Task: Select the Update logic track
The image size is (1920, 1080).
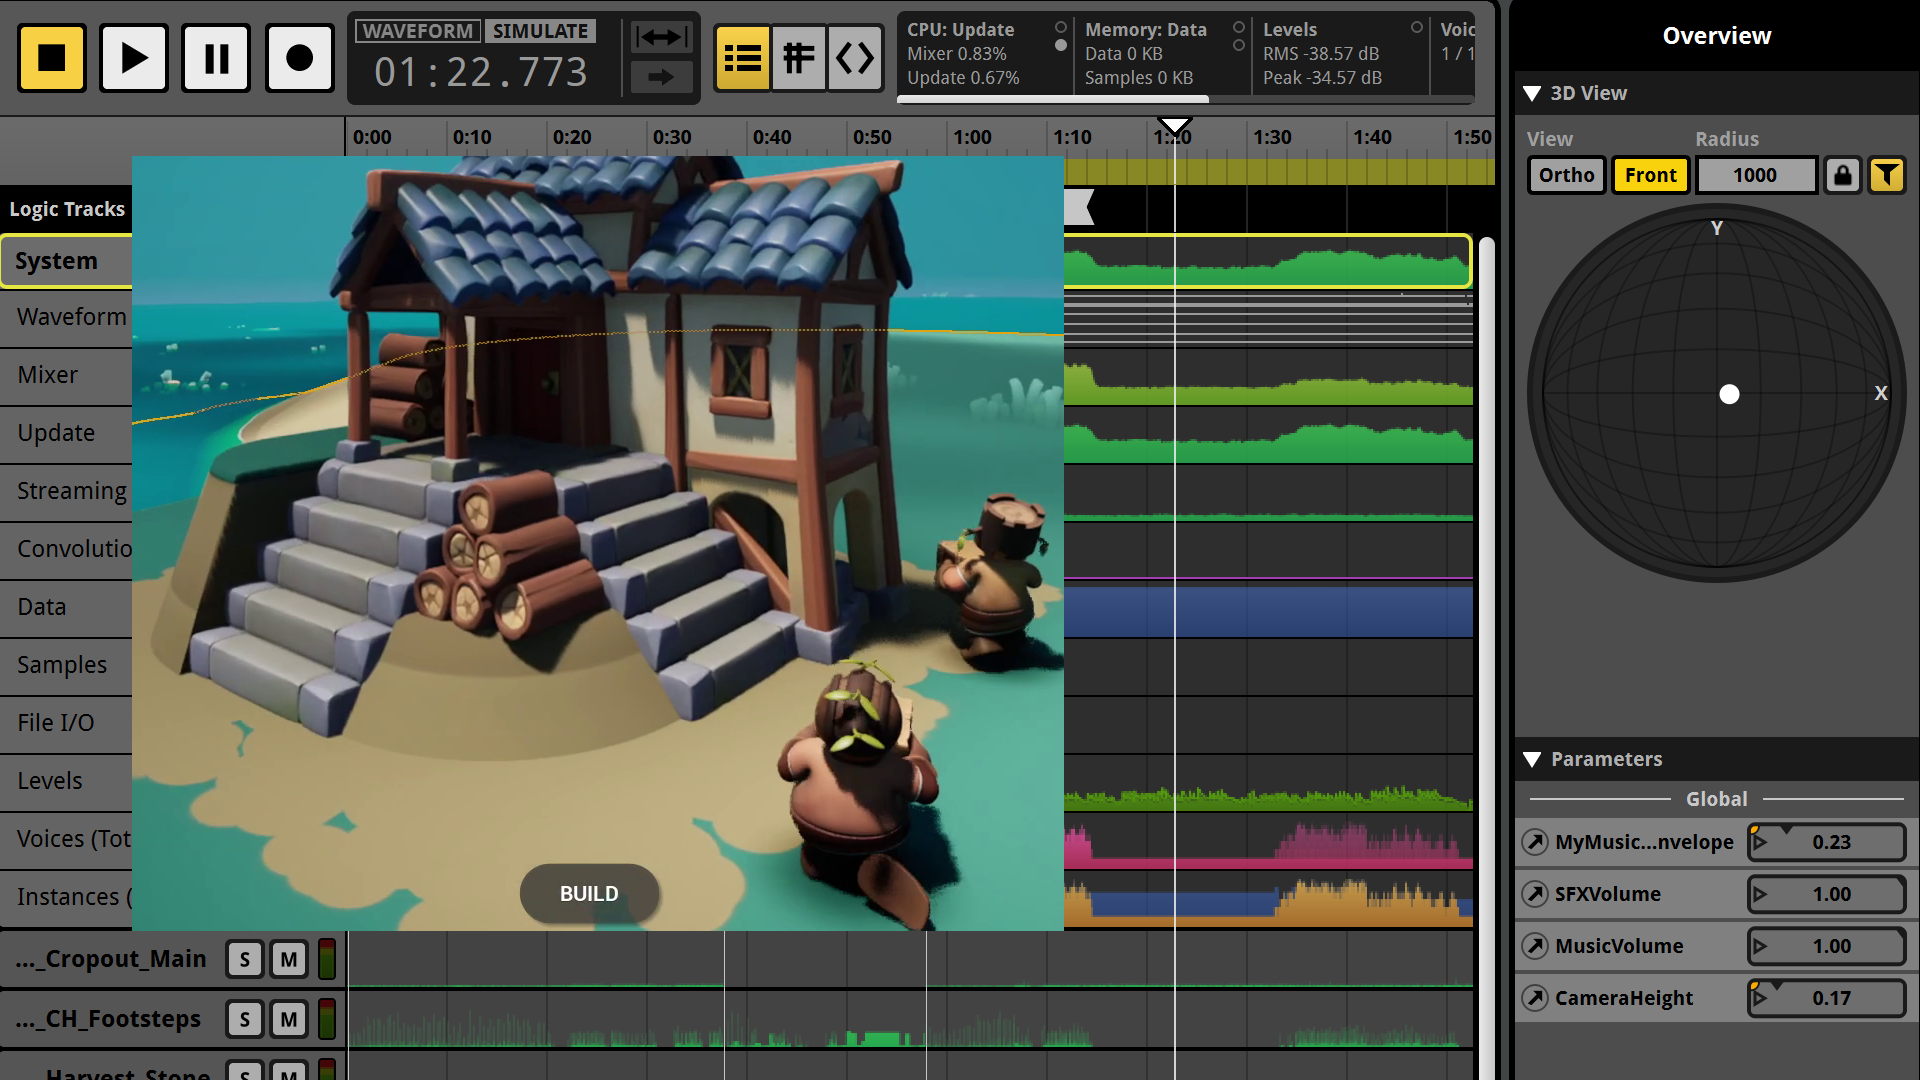Action: click(66, 434)
